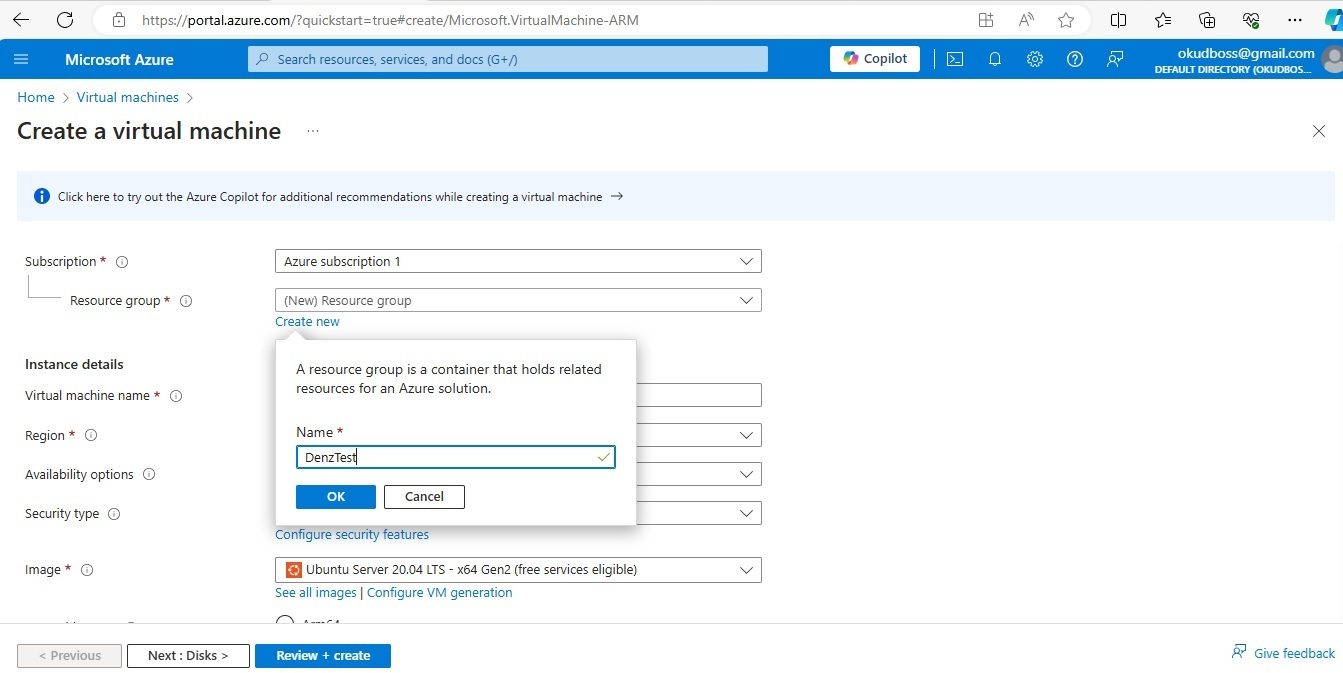
Task: Open the Help question mark icon
Action: (1075, 59)
